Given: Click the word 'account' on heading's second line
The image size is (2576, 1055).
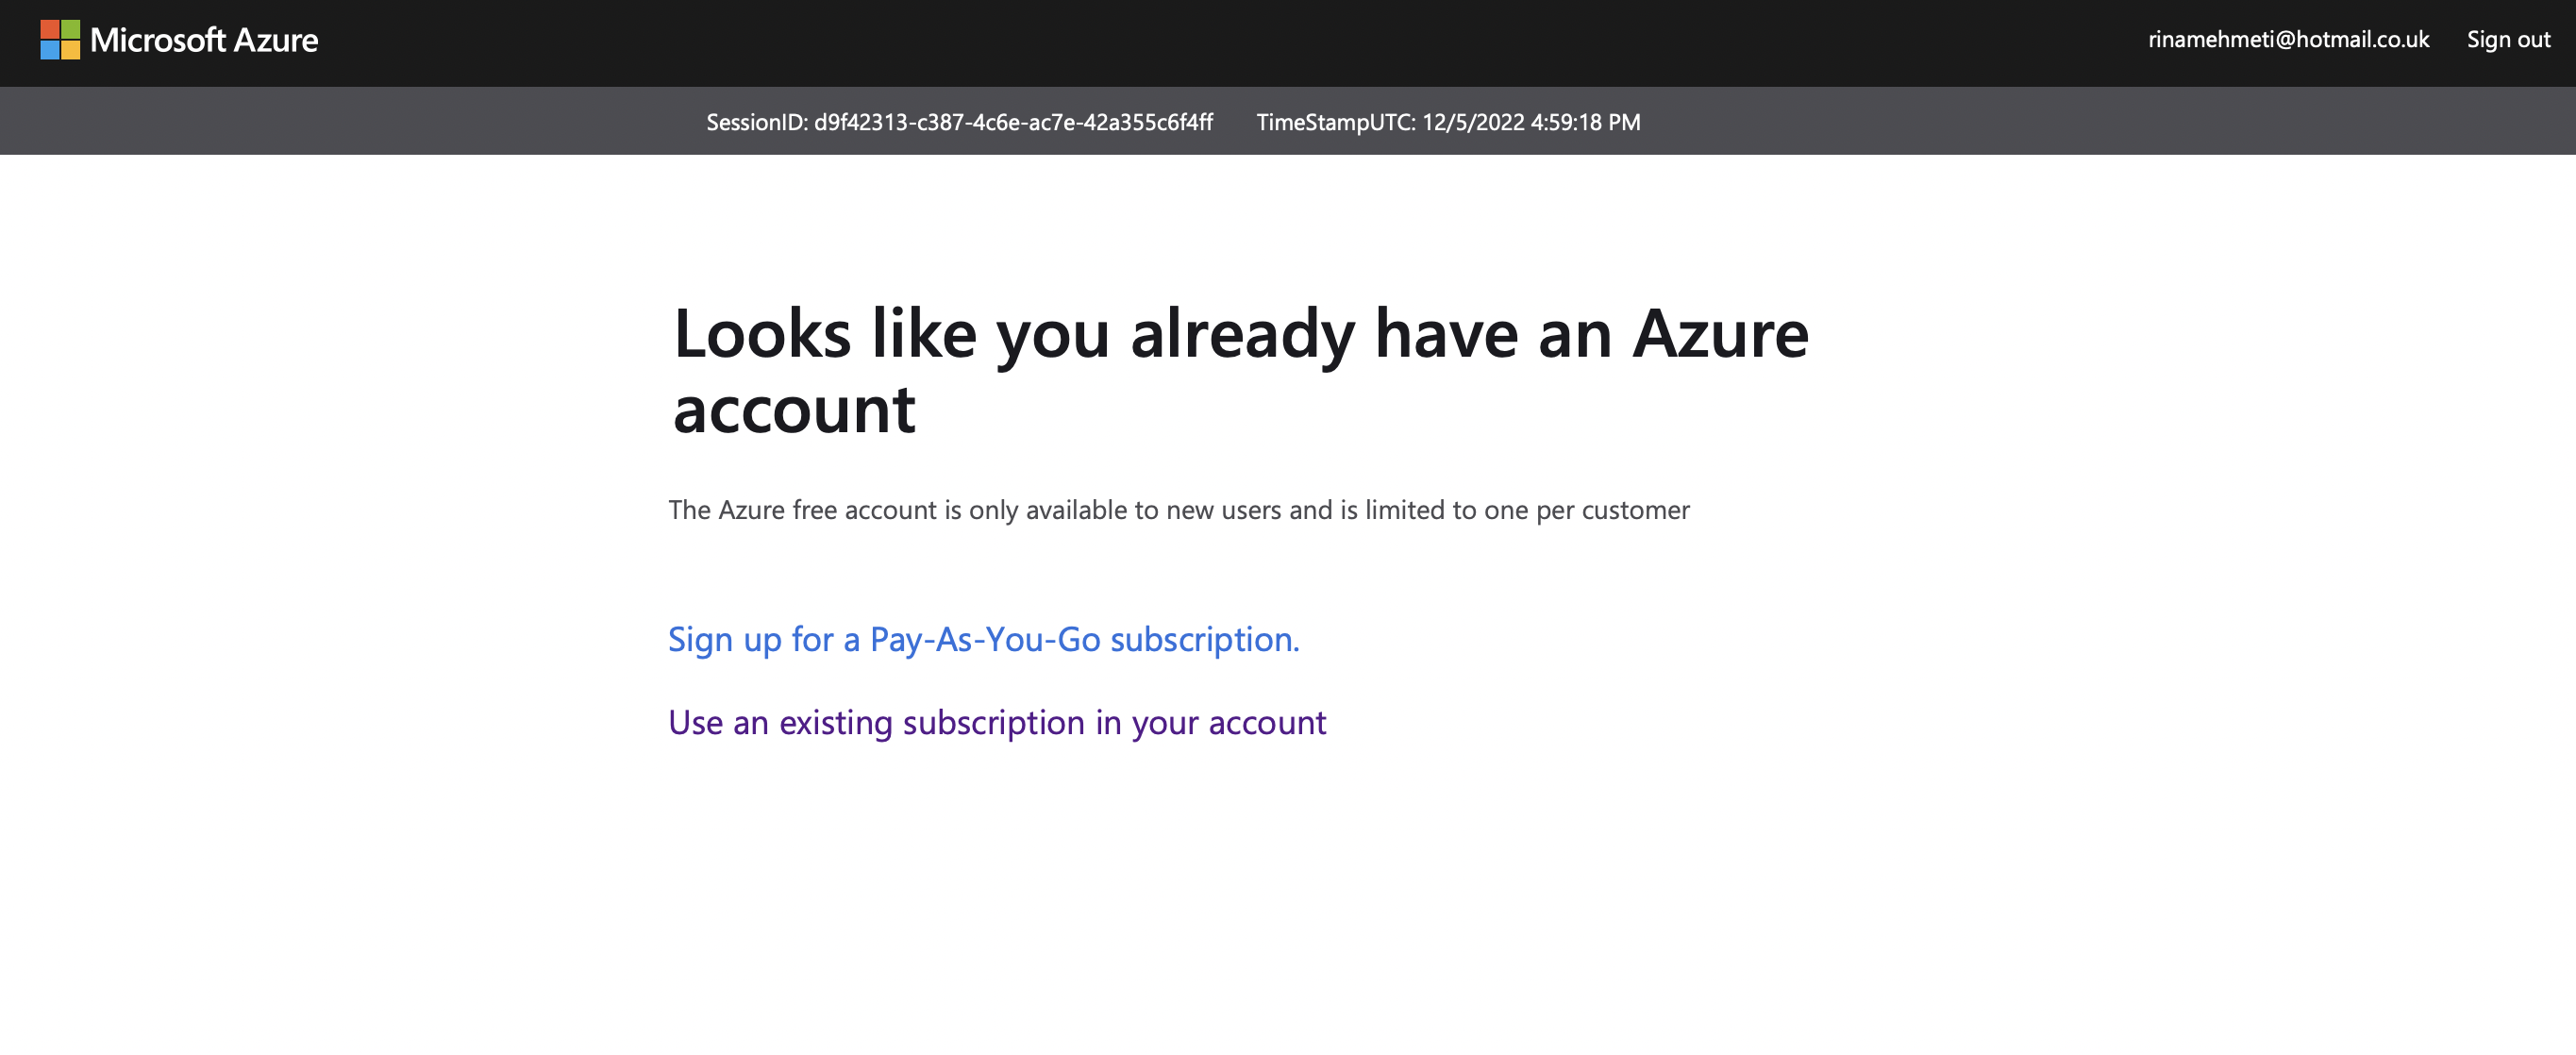Looking at the screenshot, I should coord(794,410).
